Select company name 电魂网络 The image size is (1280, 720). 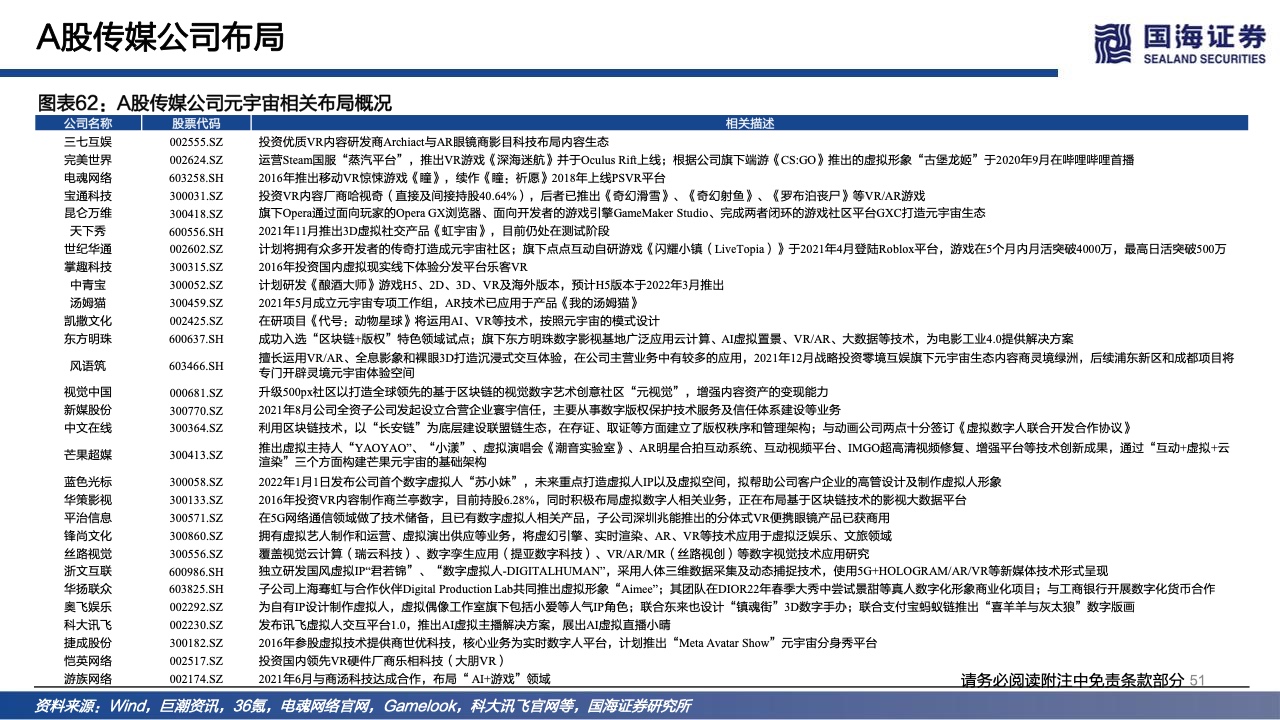88,176
